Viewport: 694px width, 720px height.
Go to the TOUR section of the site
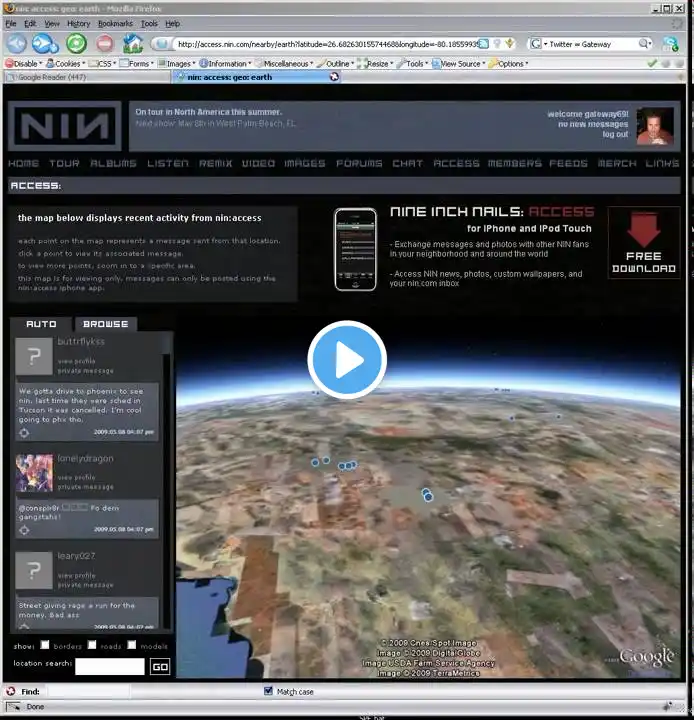64,163
